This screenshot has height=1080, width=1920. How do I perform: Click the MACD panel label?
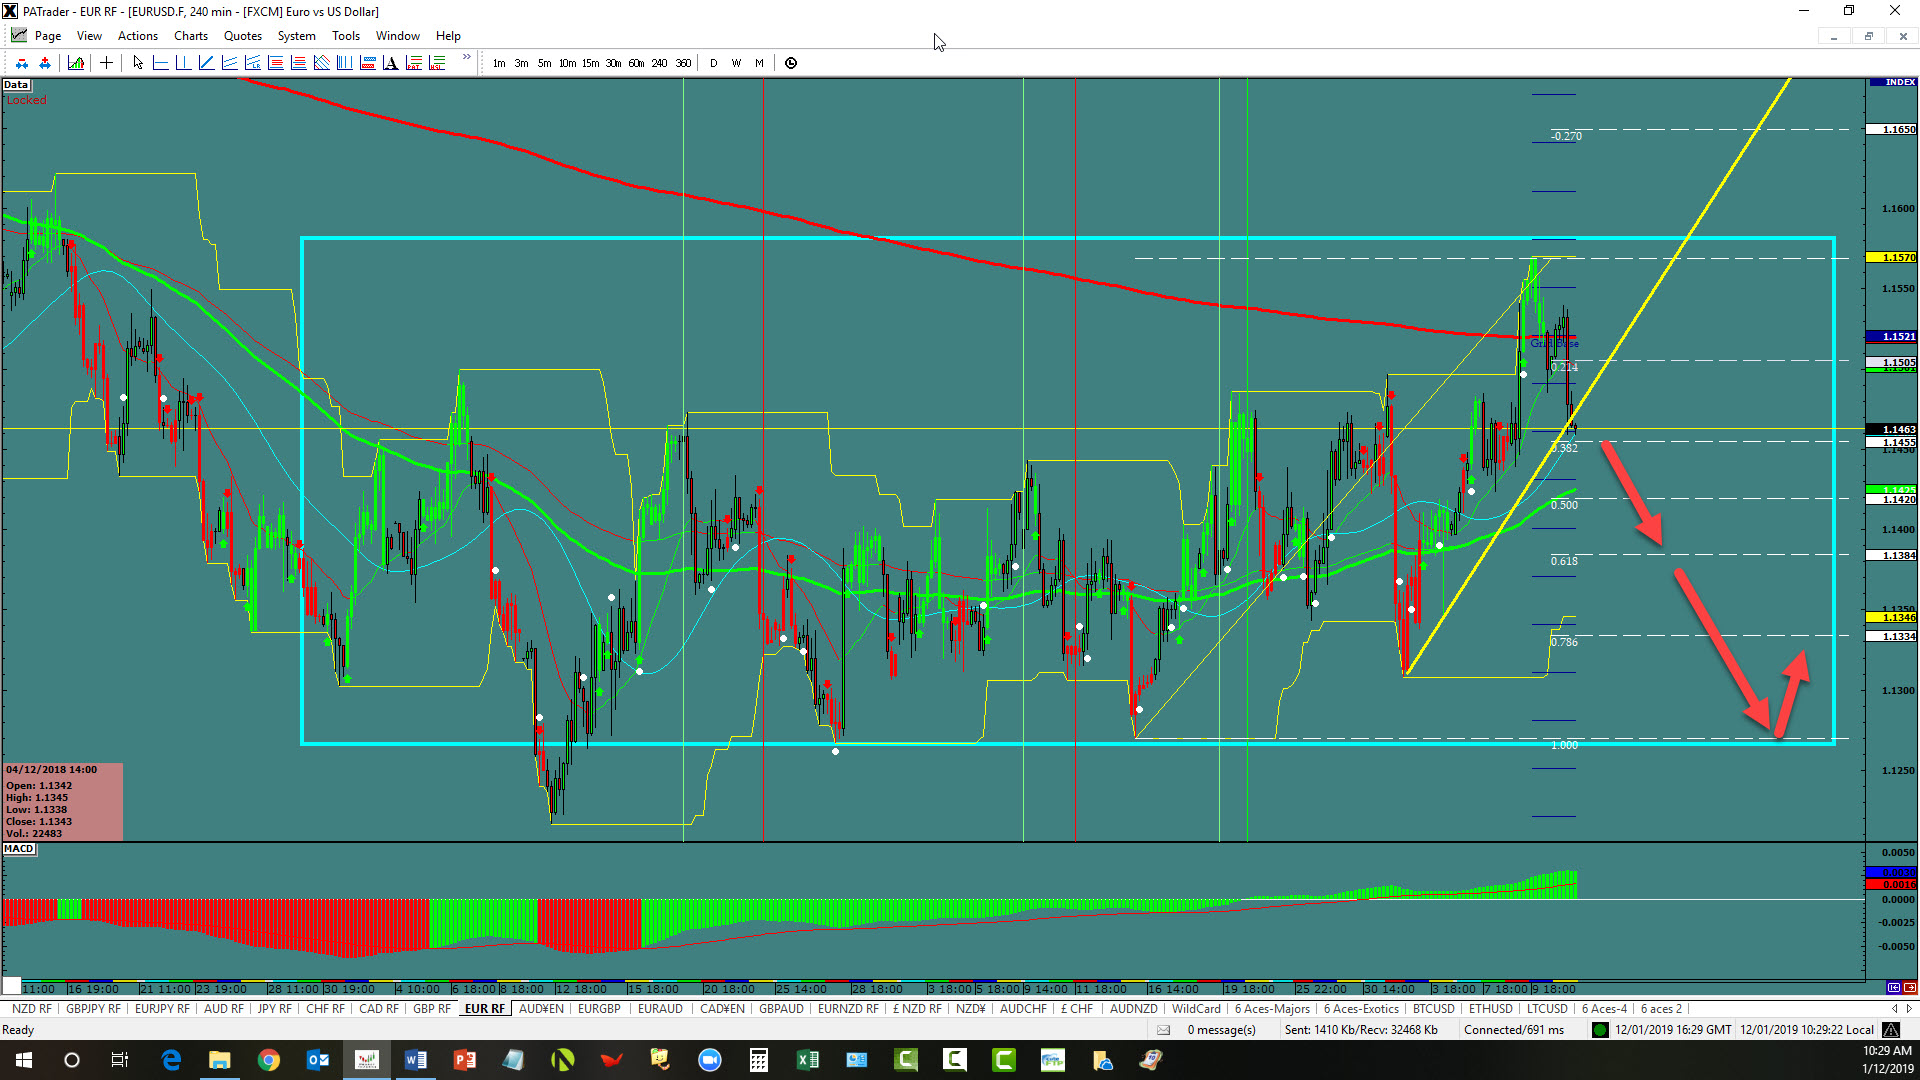pyautogui.click(x=19, y=849)
